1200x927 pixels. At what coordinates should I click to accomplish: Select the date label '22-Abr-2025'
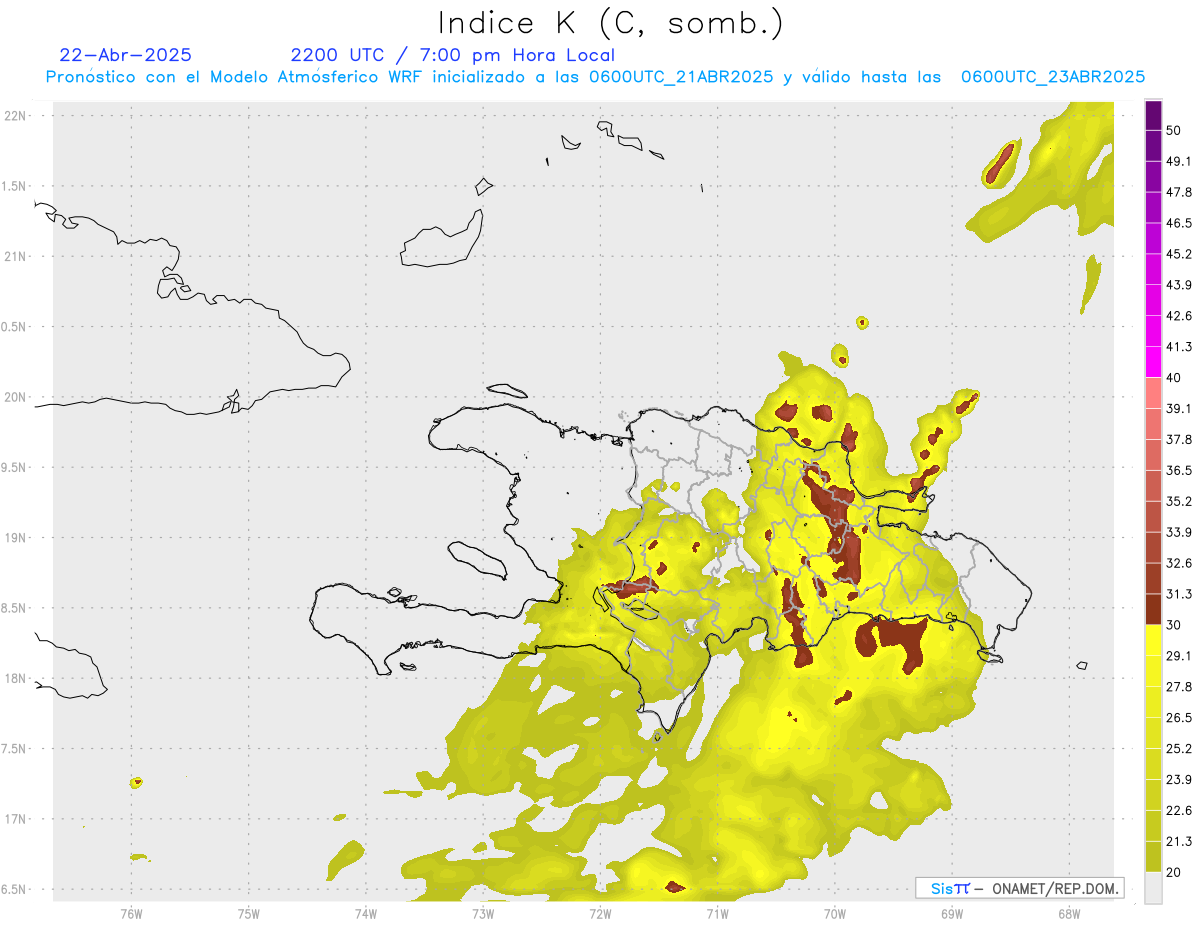pyautogui.click(x=125, y=55)
